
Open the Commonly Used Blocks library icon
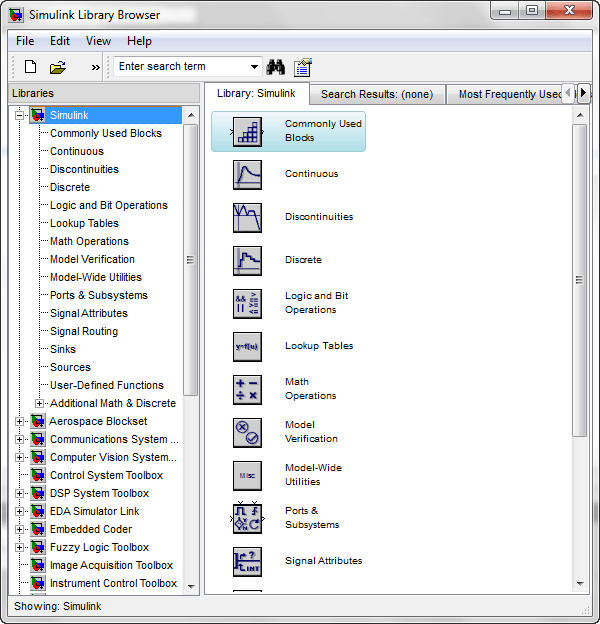tap(247, 132)
